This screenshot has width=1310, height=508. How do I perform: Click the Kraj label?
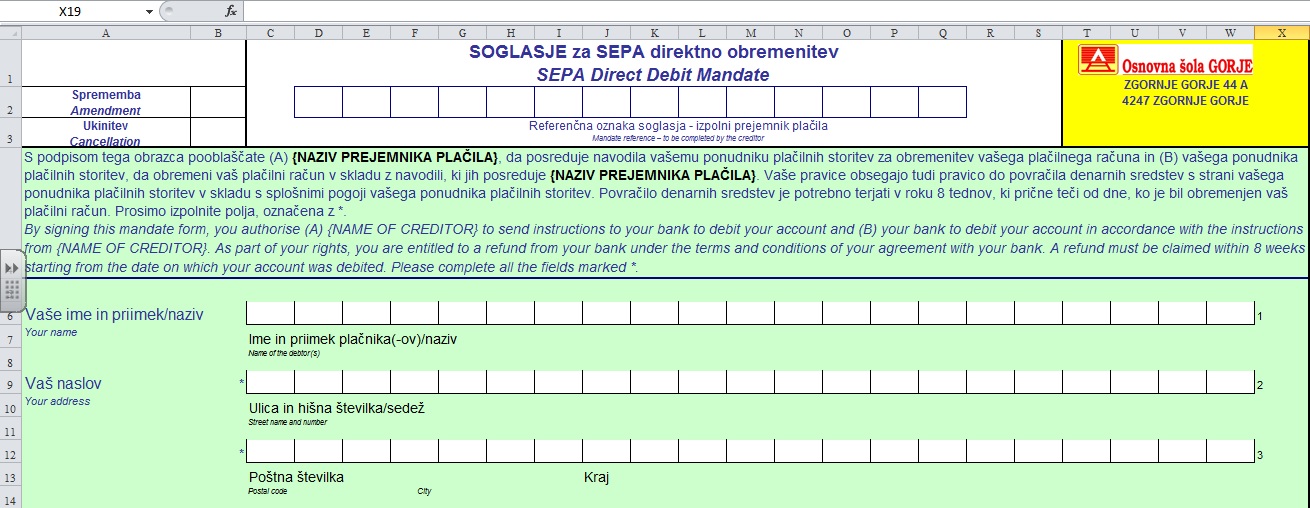pyautogui.click(x=596, y=477)
